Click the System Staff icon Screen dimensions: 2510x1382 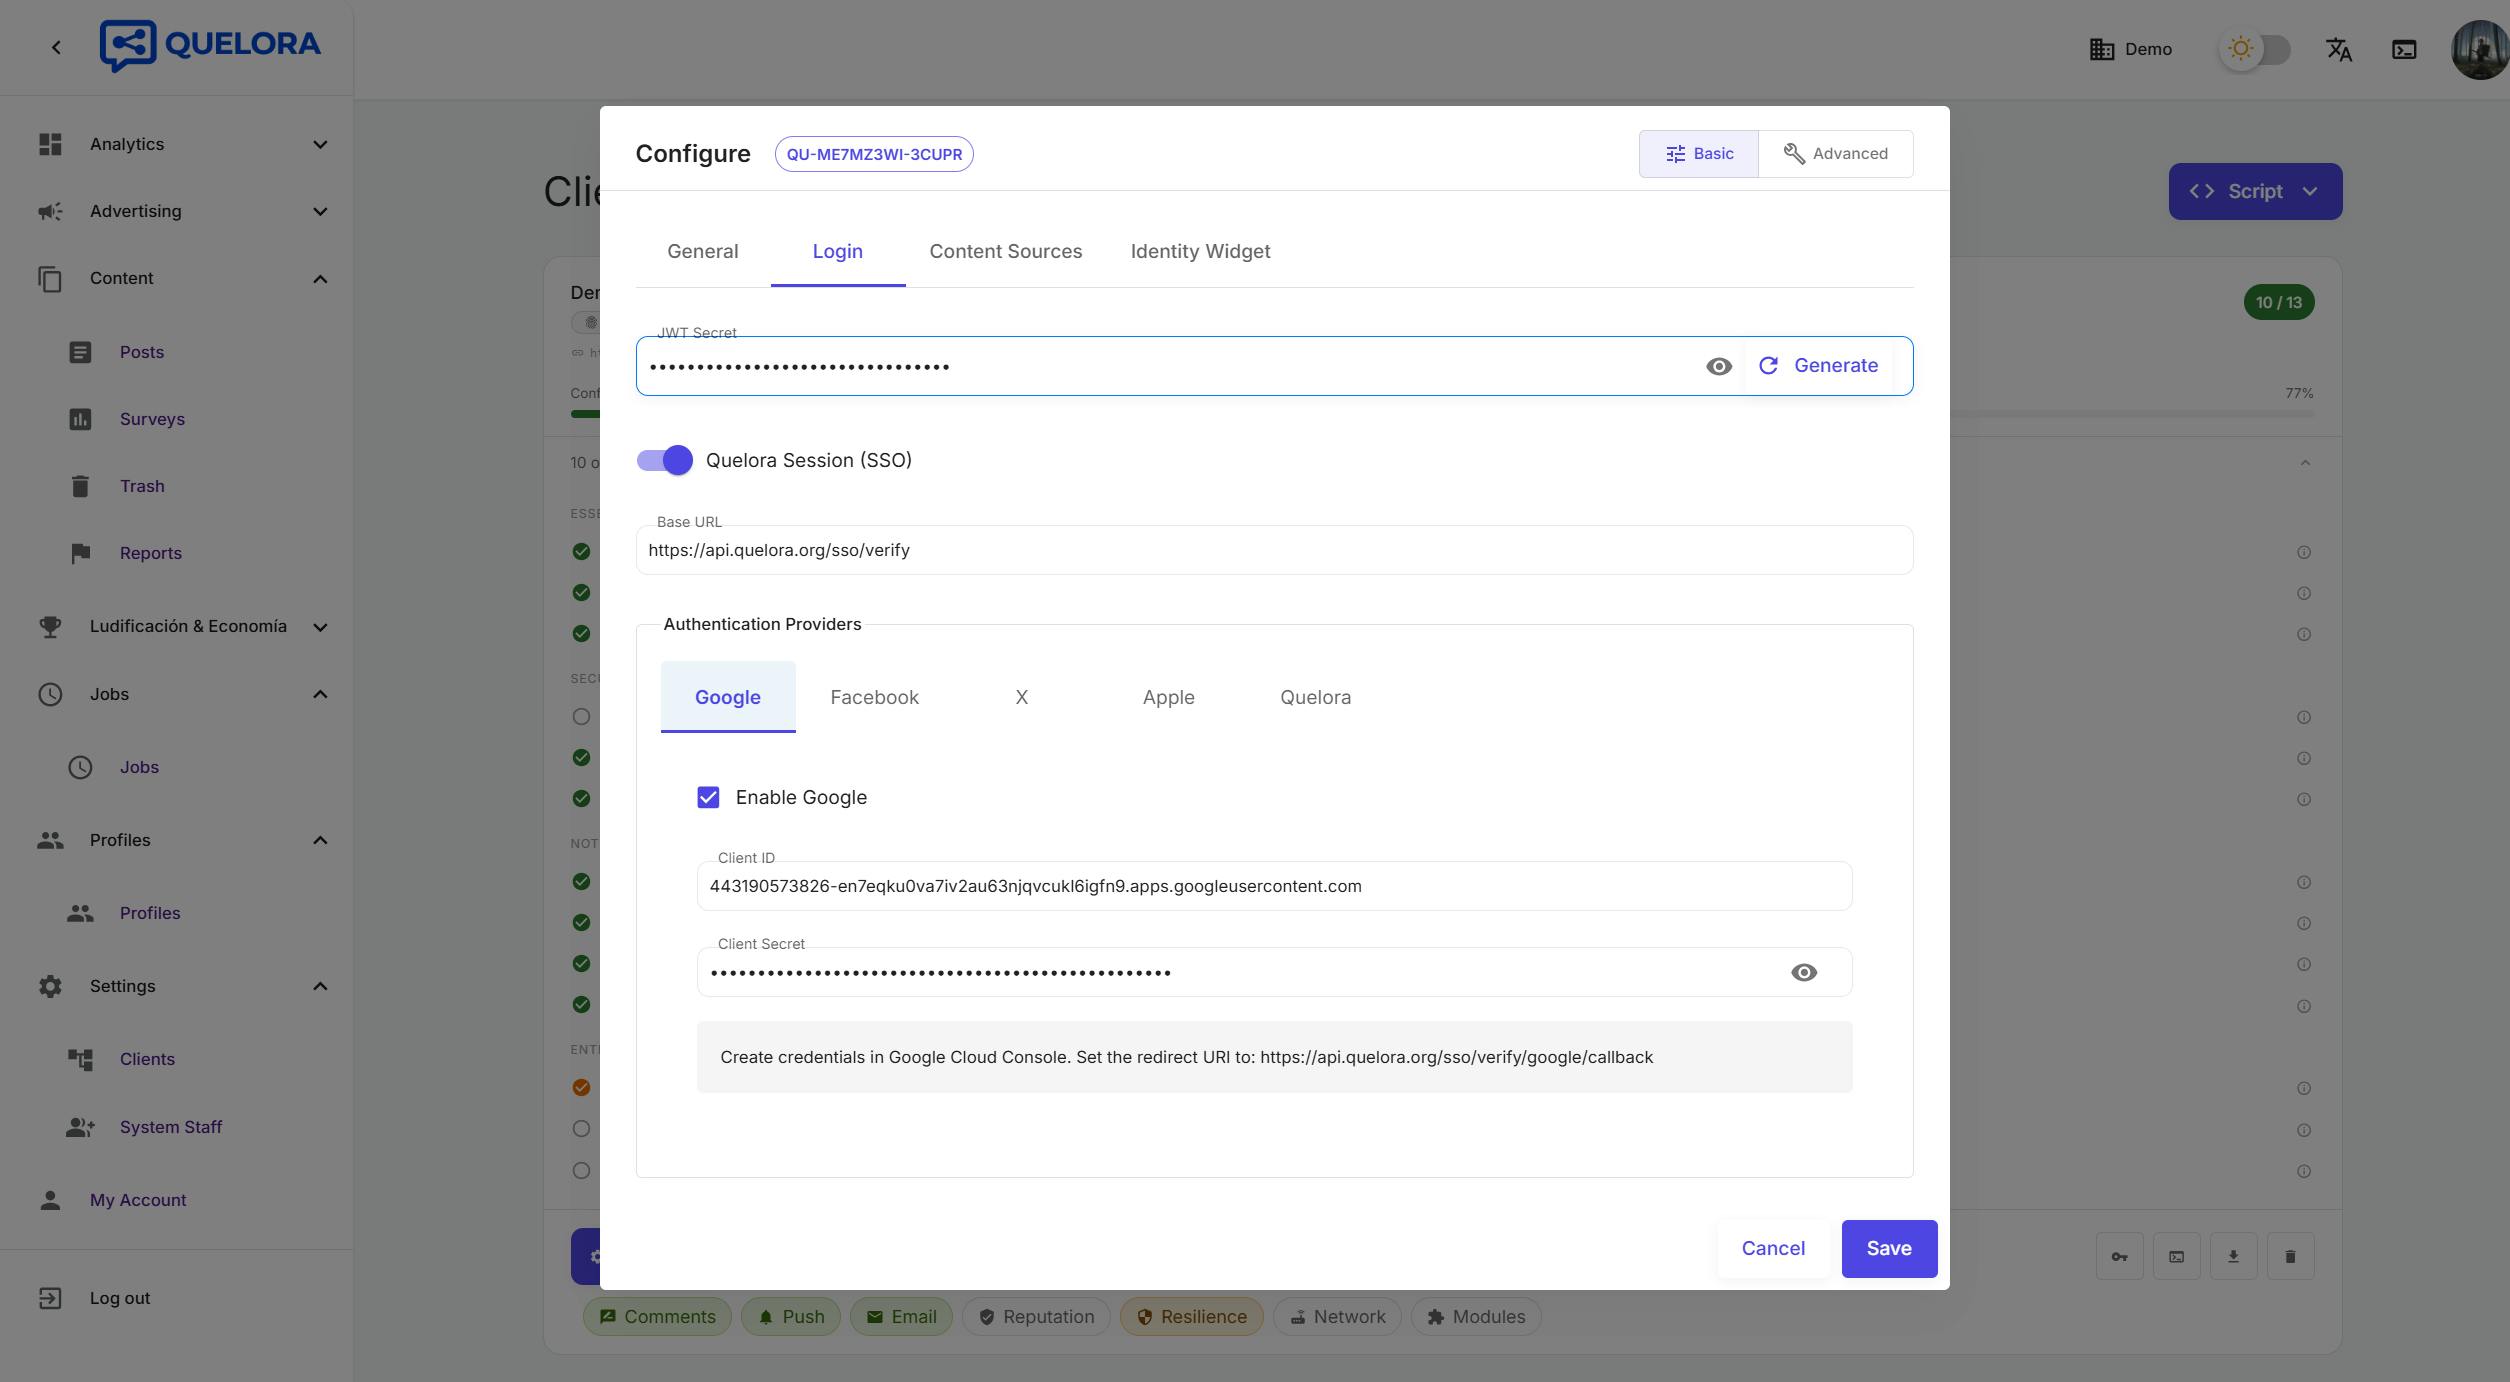tap(80, 1127)
